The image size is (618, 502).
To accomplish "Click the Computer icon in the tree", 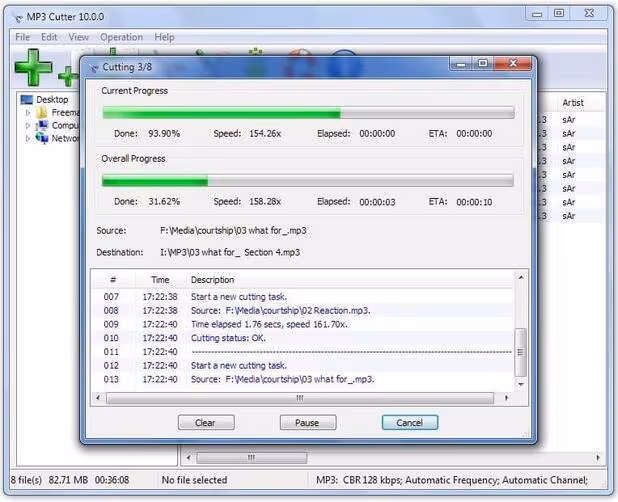I will point(42,126).
